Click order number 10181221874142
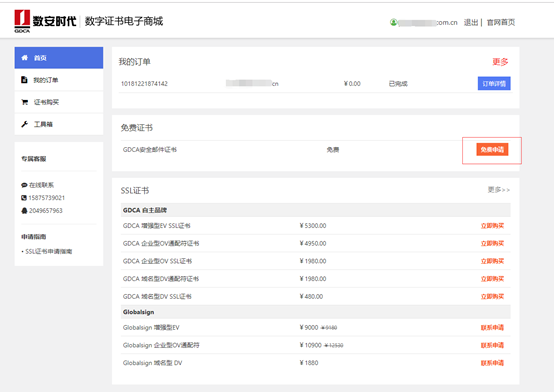 (x=144, y=84)
